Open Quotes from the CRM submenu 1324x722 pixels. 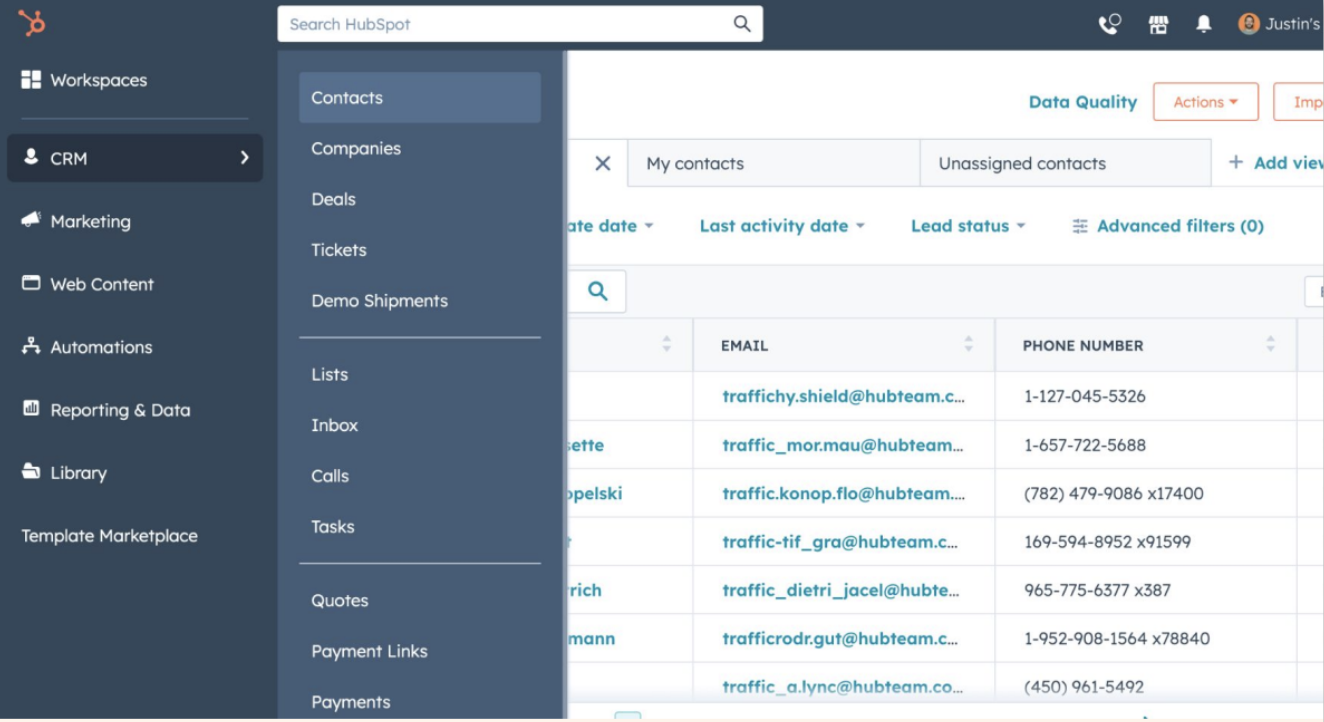[340, 601]
